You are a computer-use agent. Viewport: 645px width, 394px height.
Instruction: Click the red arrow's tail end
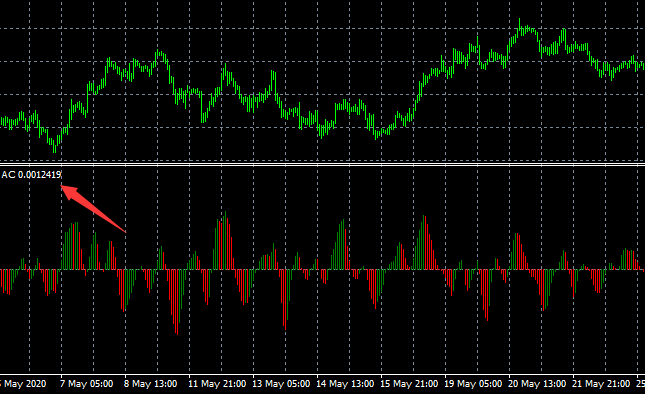coord(125,232)
